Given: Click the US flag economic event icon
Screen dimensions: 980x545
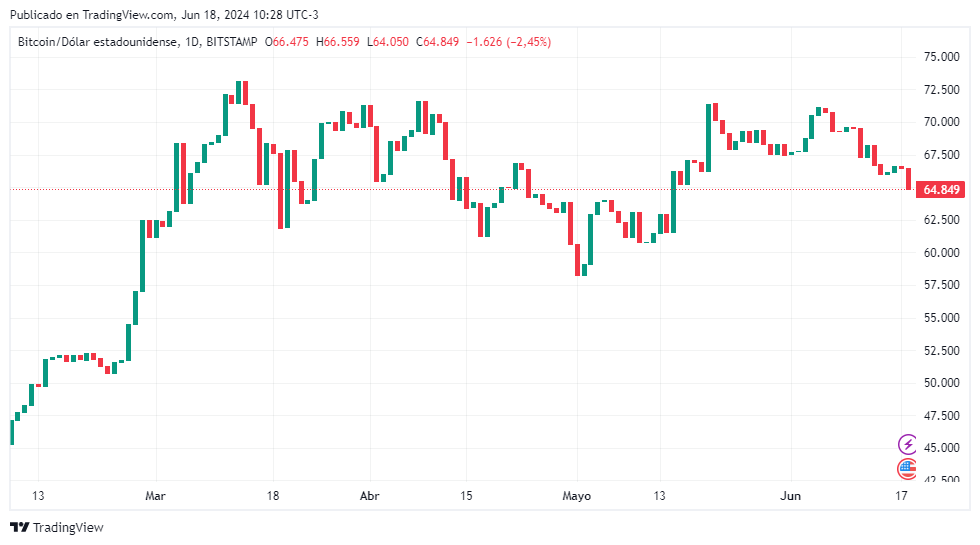Looking at the screenshot, I should [907, 467].
